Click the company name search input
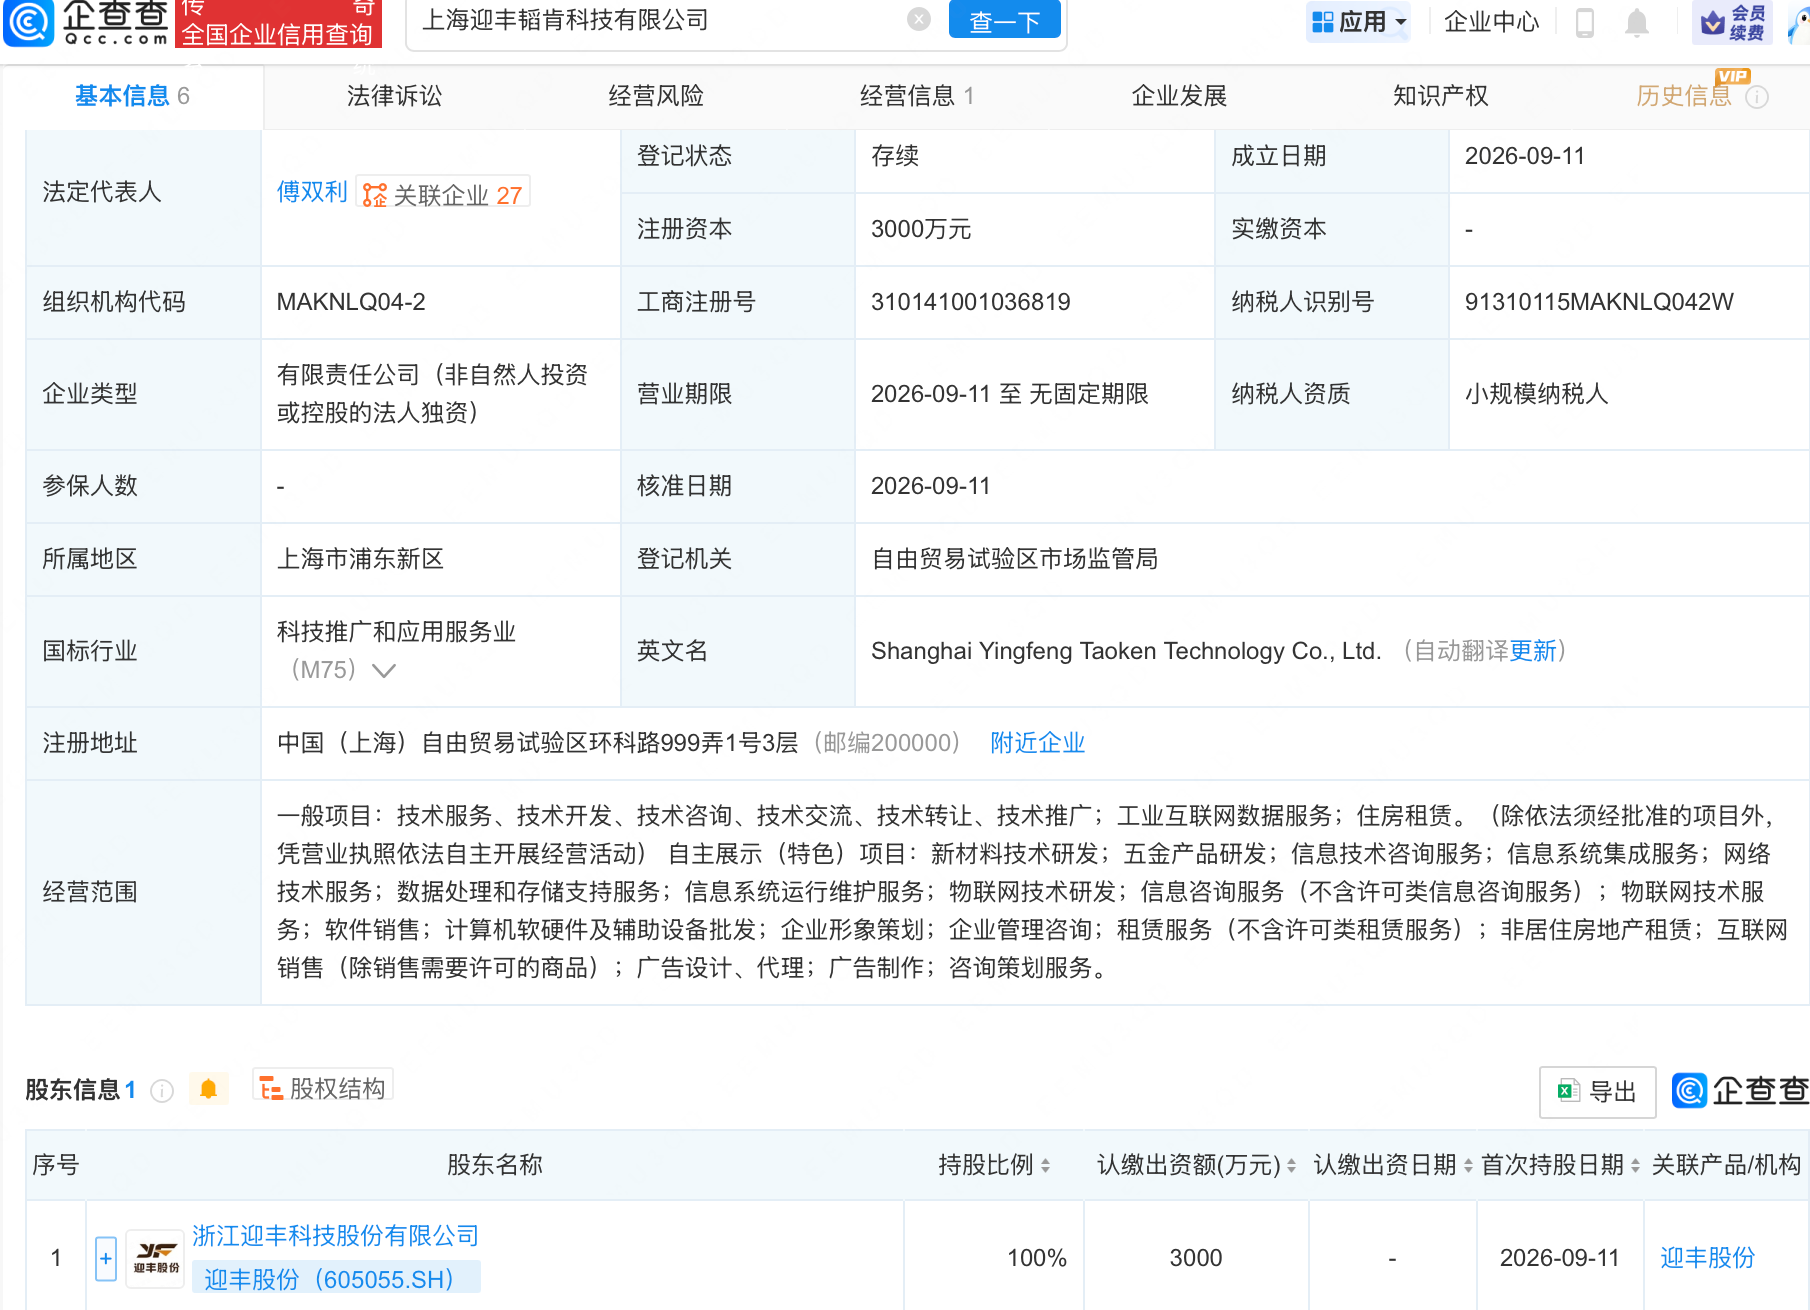The height and width of the screenshot is (1310, 1810). (x=660, y=20)
